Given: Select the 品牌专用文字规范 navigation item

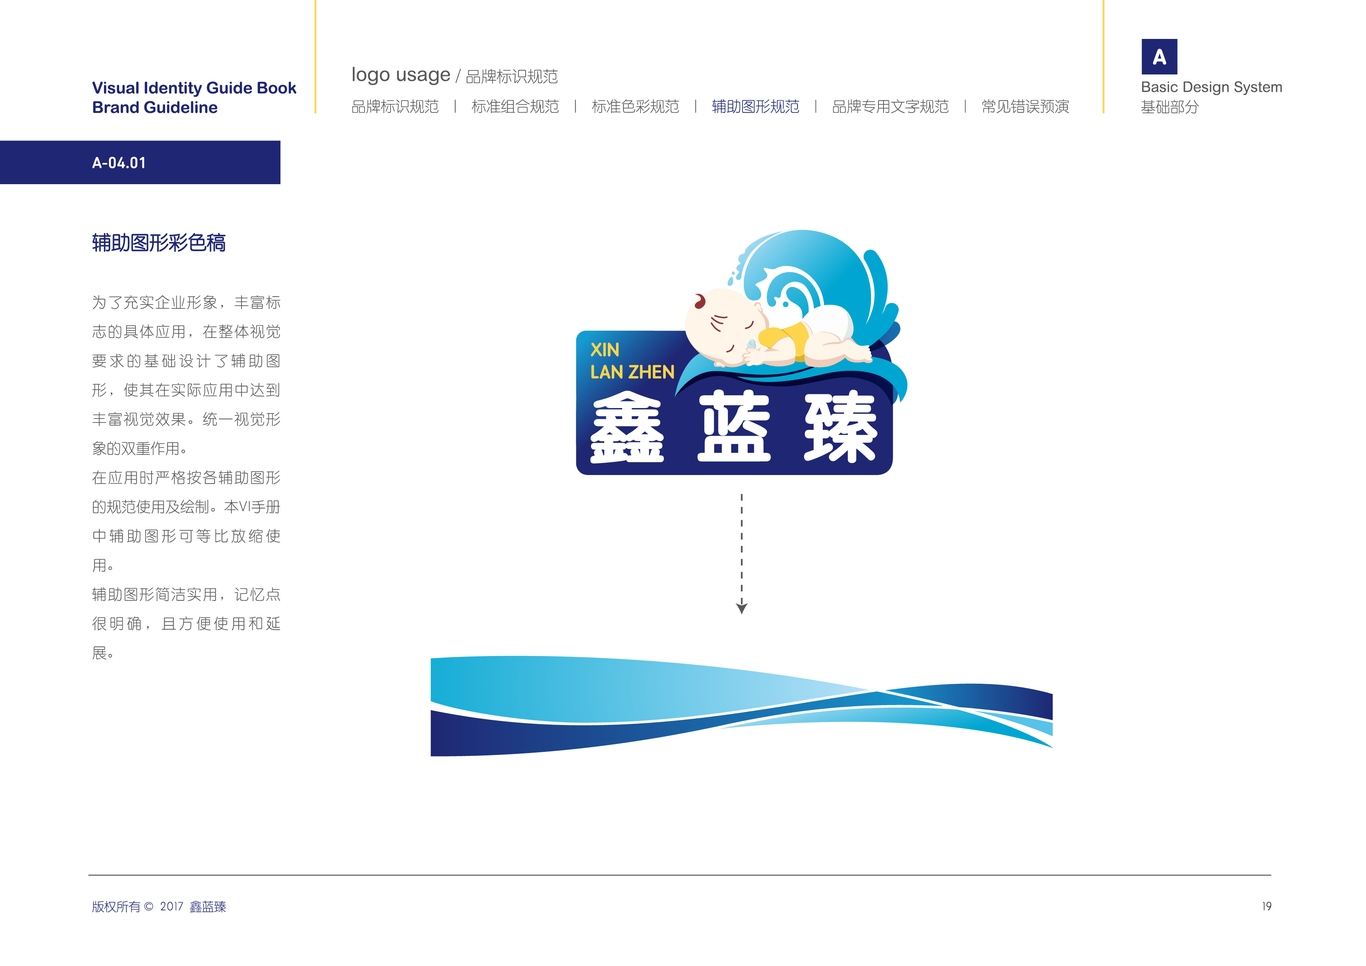Looking at the screenshot, I should coord(890,106).
